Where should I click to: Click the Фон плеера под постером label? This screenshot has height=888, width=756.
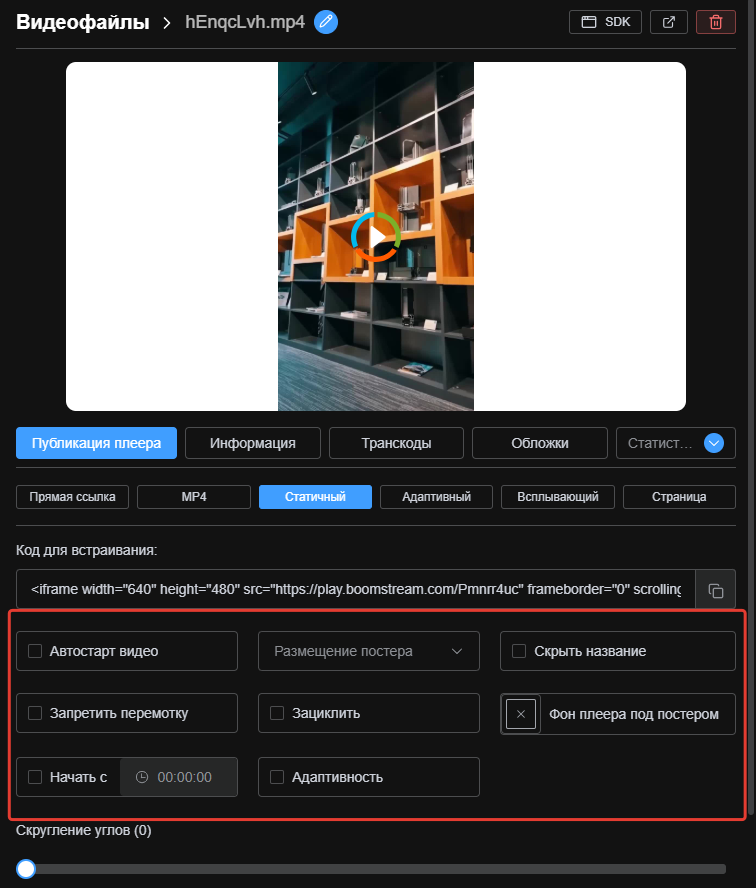(634, 714)
